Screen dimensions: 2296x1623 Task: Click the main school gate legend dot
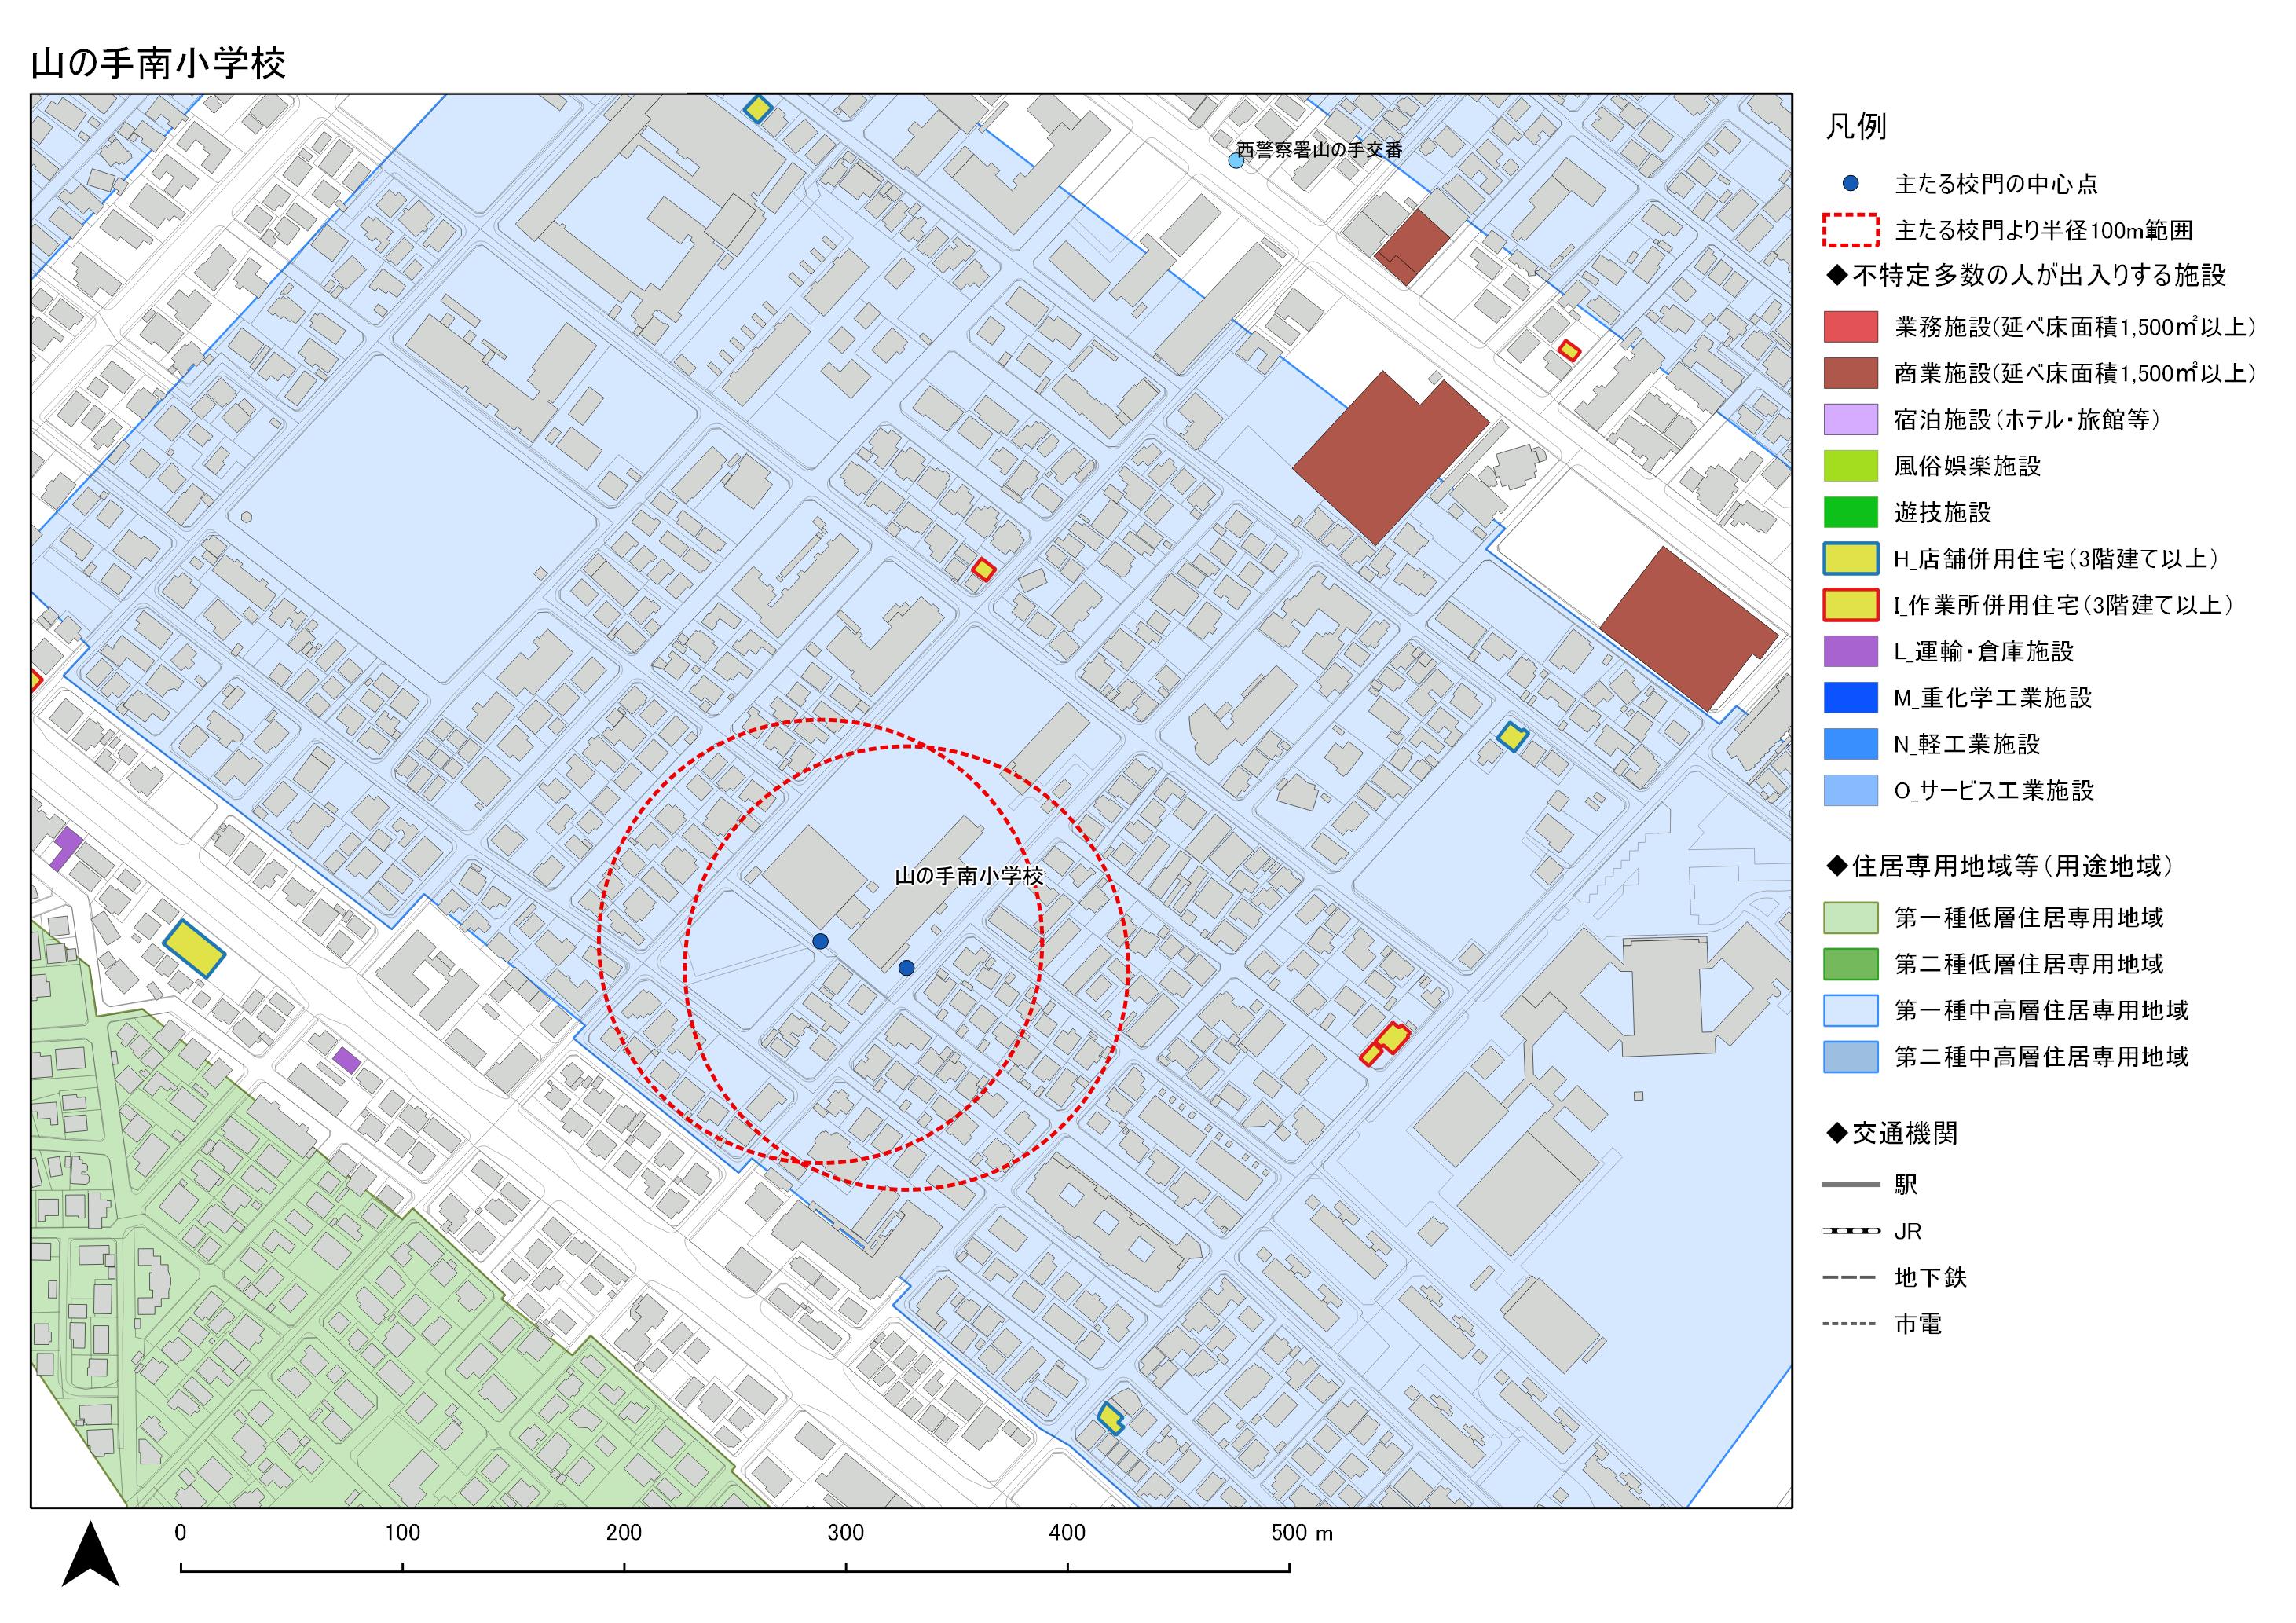(x=1850, y=184)
